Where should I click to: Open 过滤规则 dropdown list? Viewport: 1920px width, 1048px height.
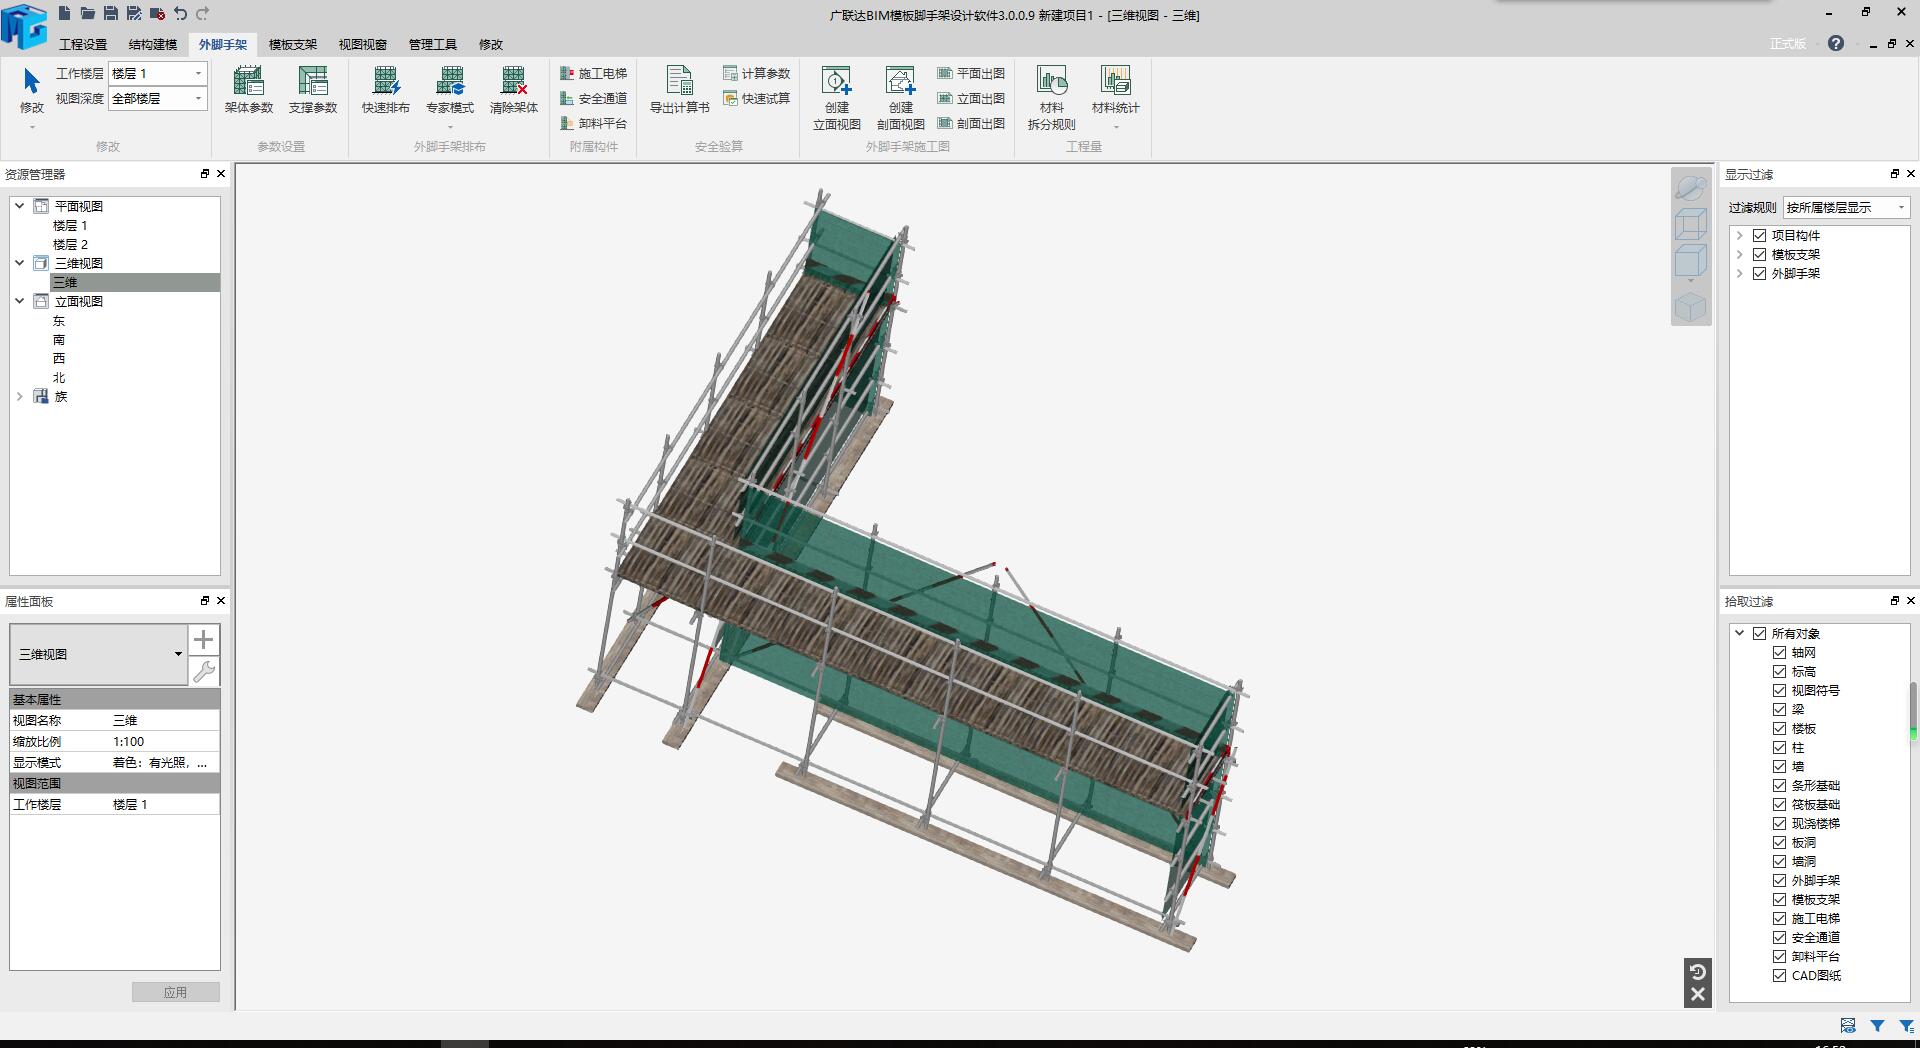pyautogui.click(x=1901, y=207)
